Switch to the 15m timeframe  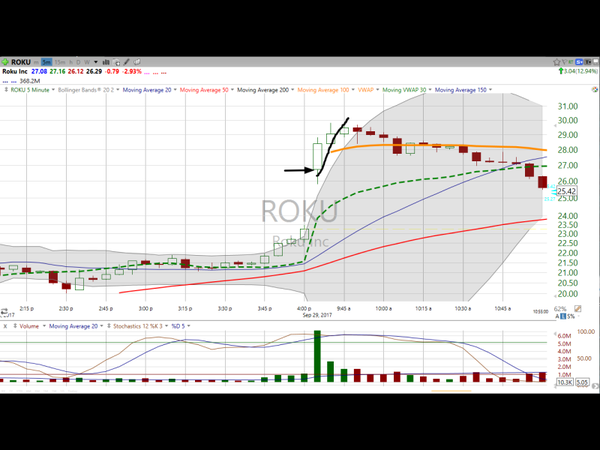[x=59, y=62]
